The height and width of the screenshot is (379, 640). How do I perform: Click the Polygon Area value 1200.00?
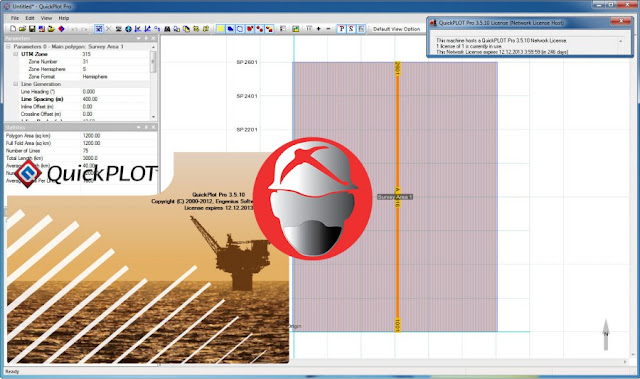click(91, 135)
